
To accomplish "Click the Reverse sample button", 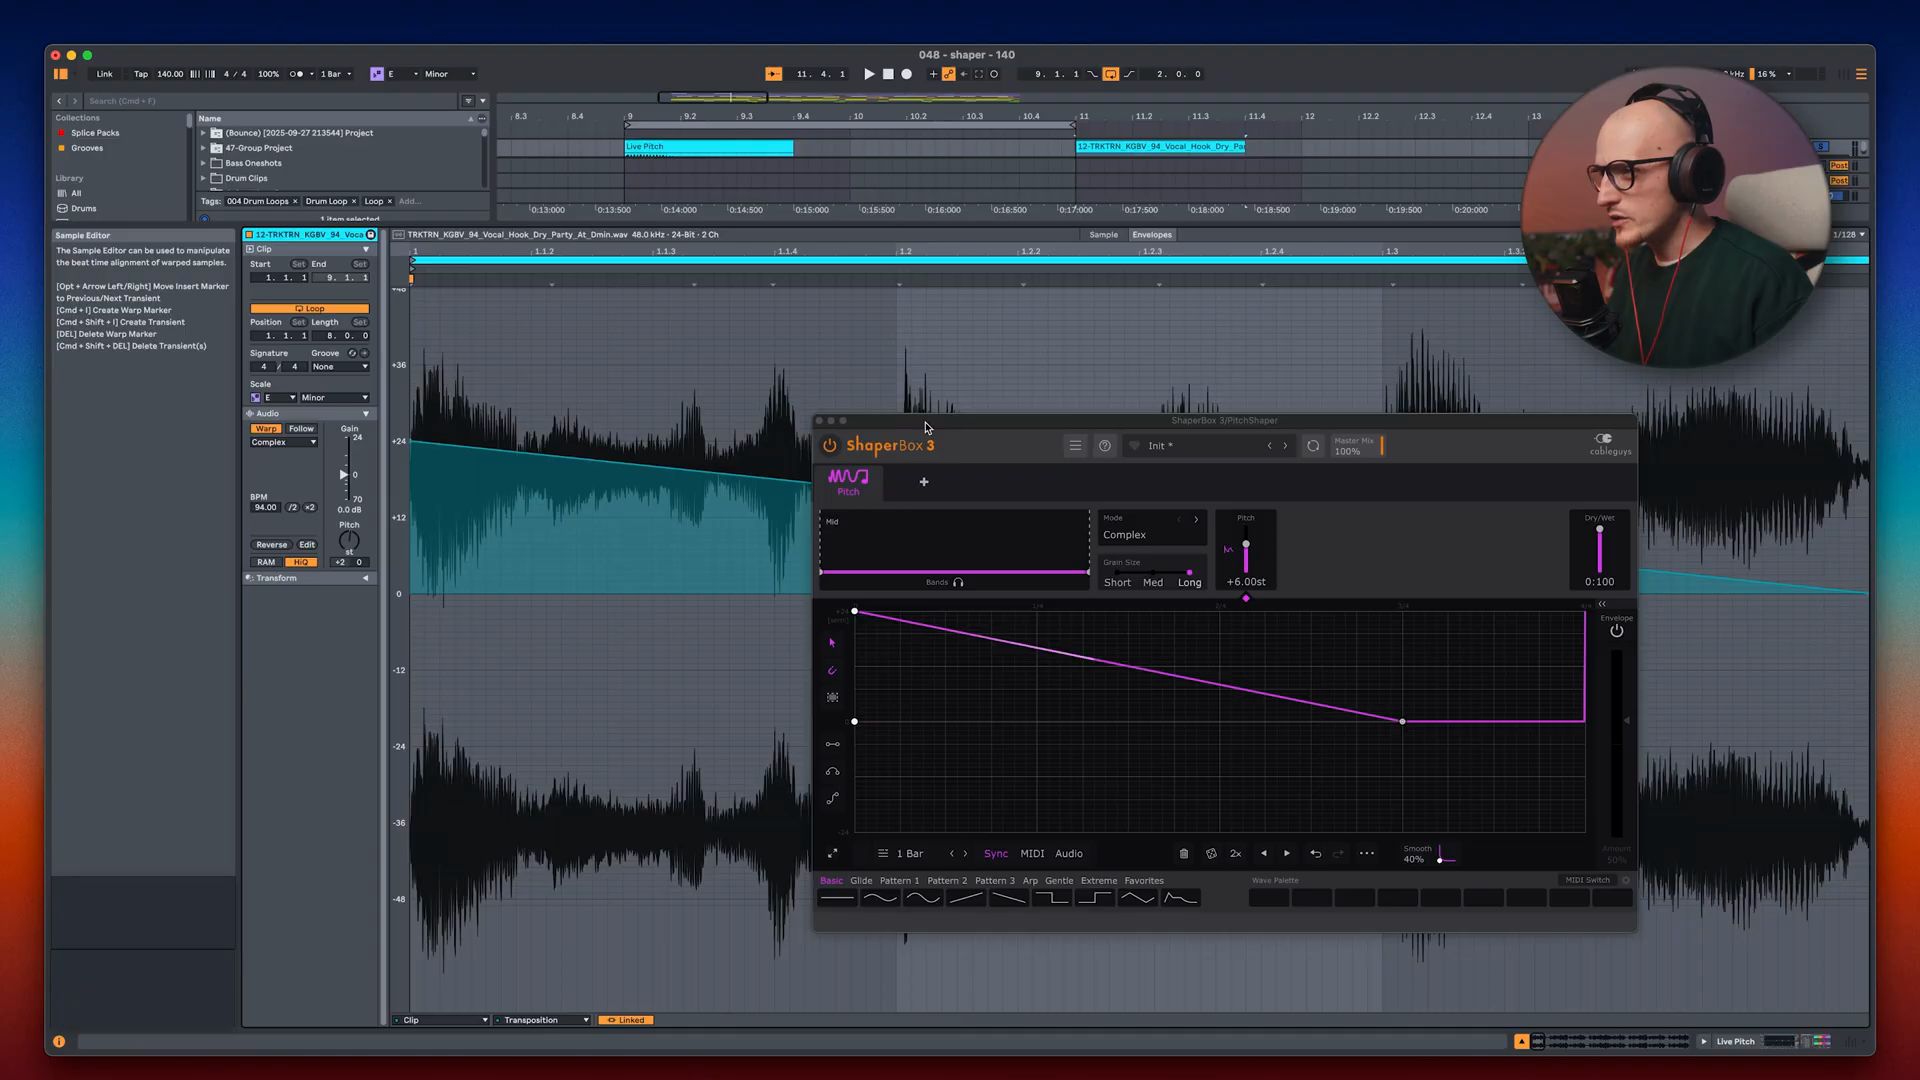I will pos(271,545).
